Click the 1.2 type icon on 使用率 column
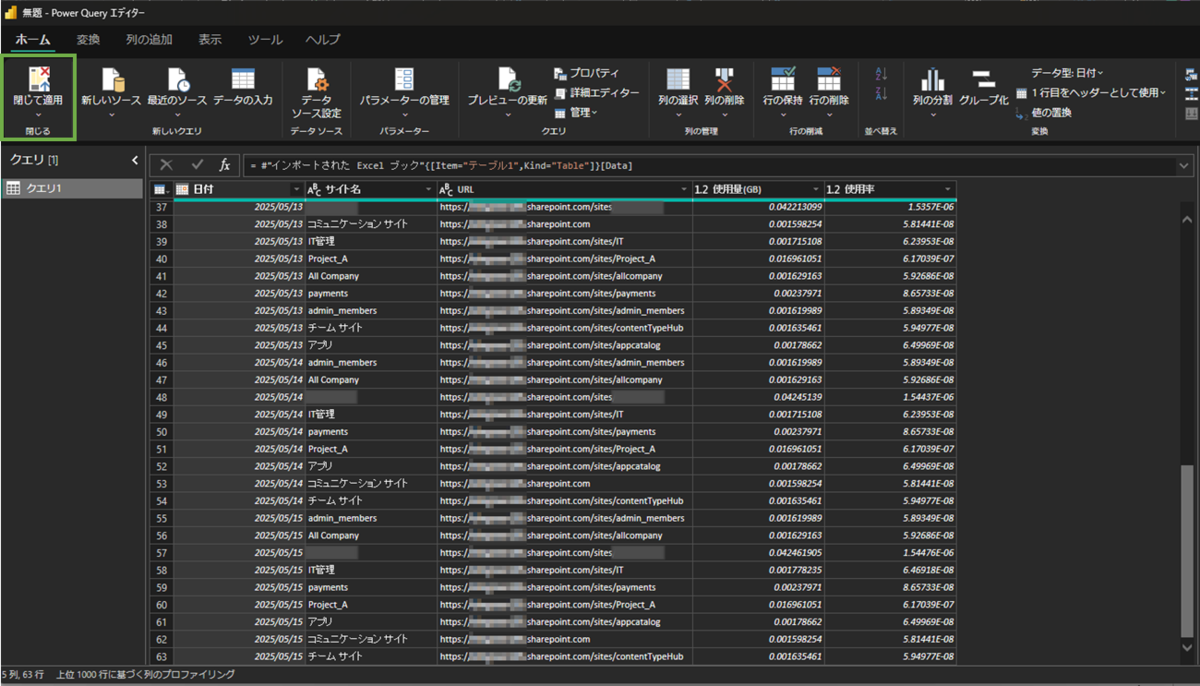 (x=834, y=189)
